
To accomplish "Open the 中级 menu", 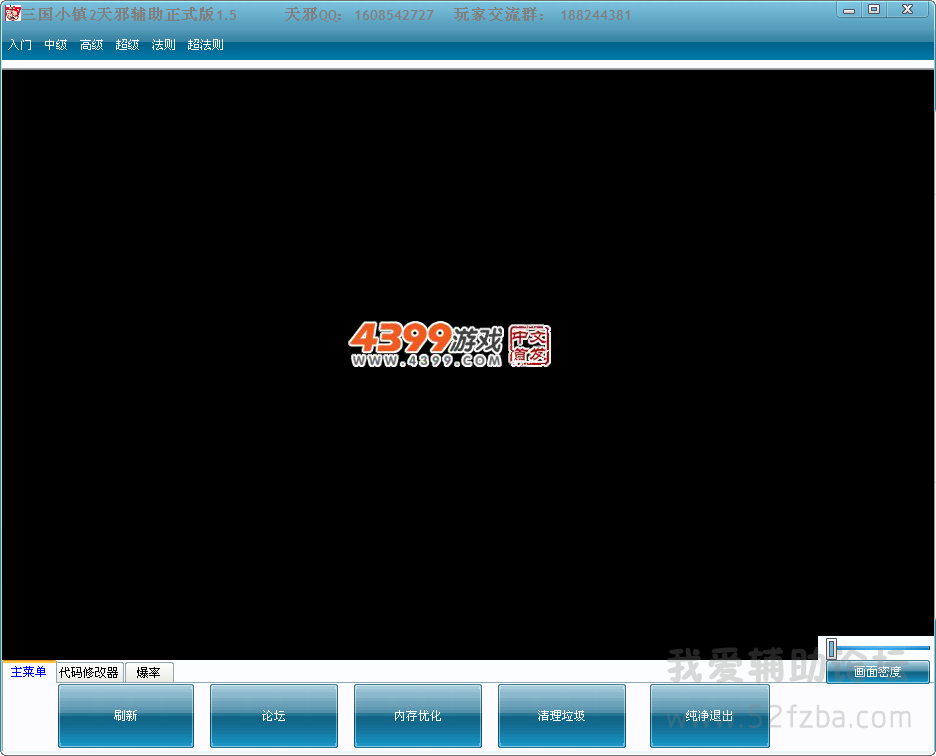I will click(56, 45).
